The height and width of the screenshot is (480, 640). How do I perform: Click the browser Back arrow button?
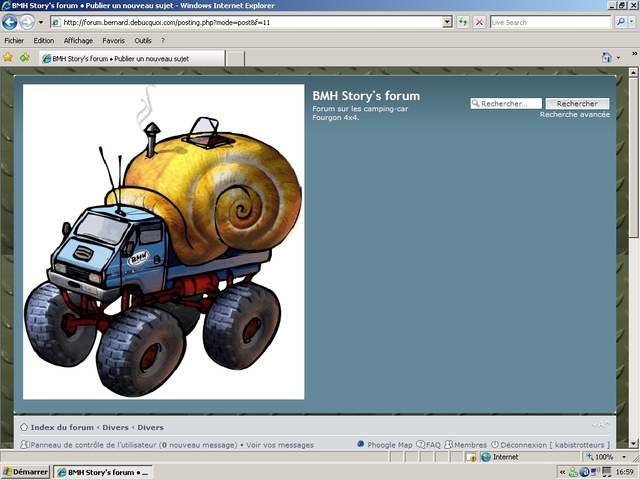pyautogui.click(x=11, y=22)
